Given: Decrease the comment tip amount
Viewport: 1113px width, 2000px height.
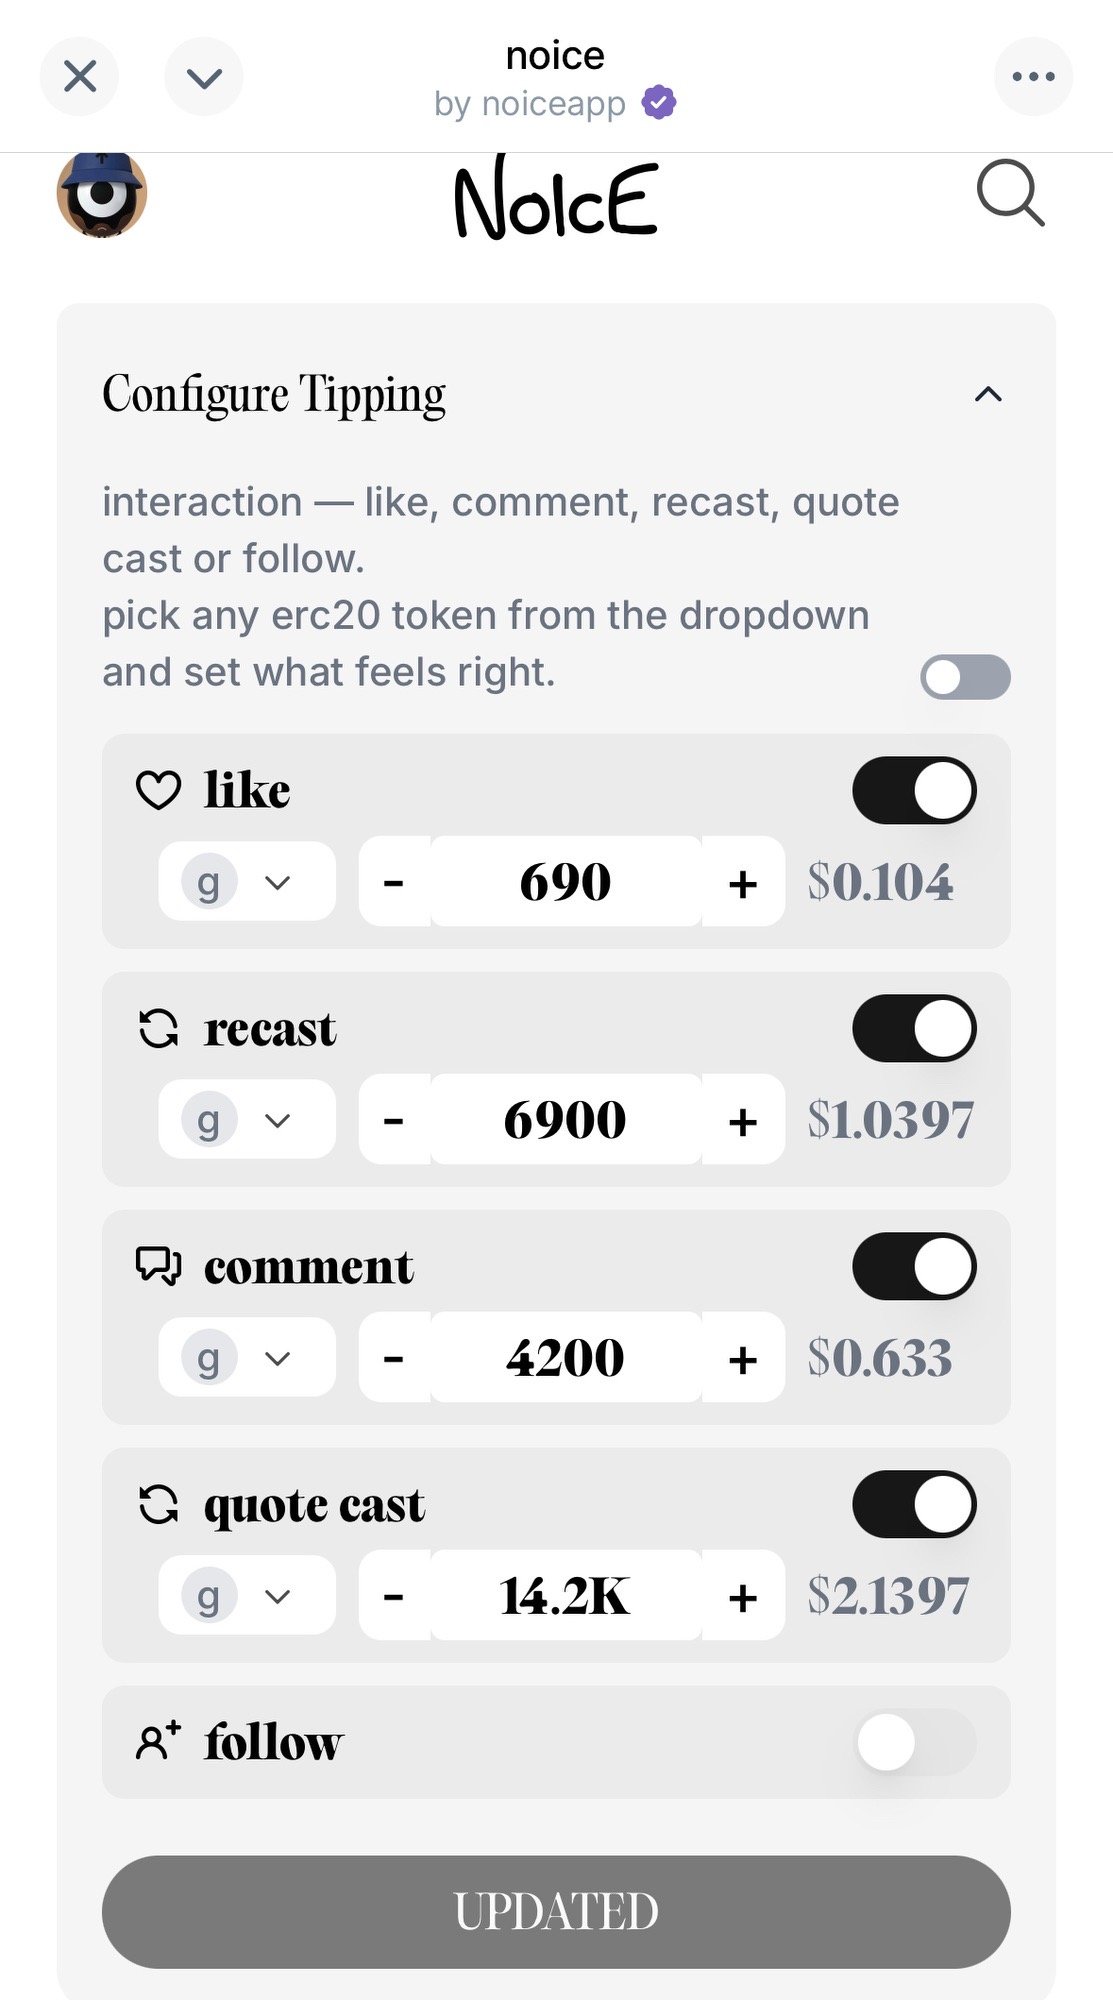Looking at the screenshot, I should pos(394,1358).
